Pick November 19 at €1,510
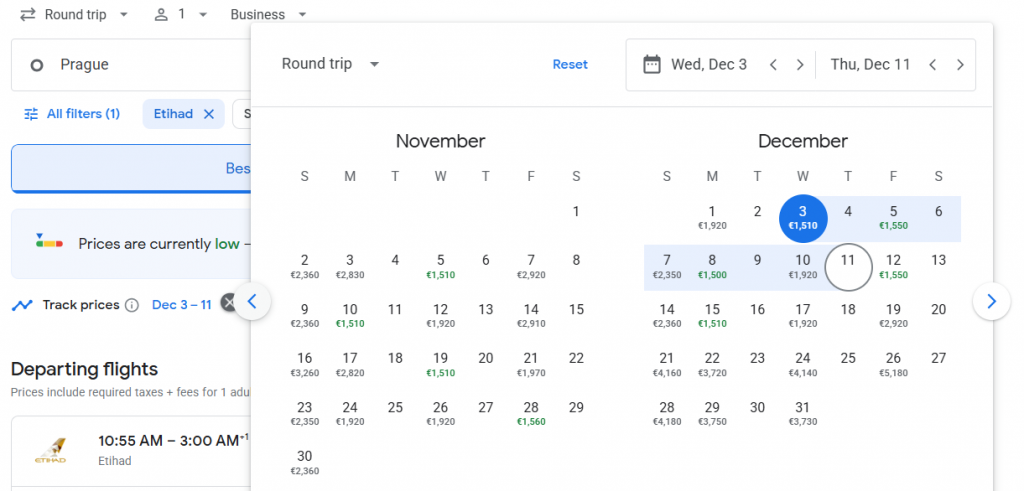Image resolution: width=1024 pixels, height=491 pixels. coord(440,364)
